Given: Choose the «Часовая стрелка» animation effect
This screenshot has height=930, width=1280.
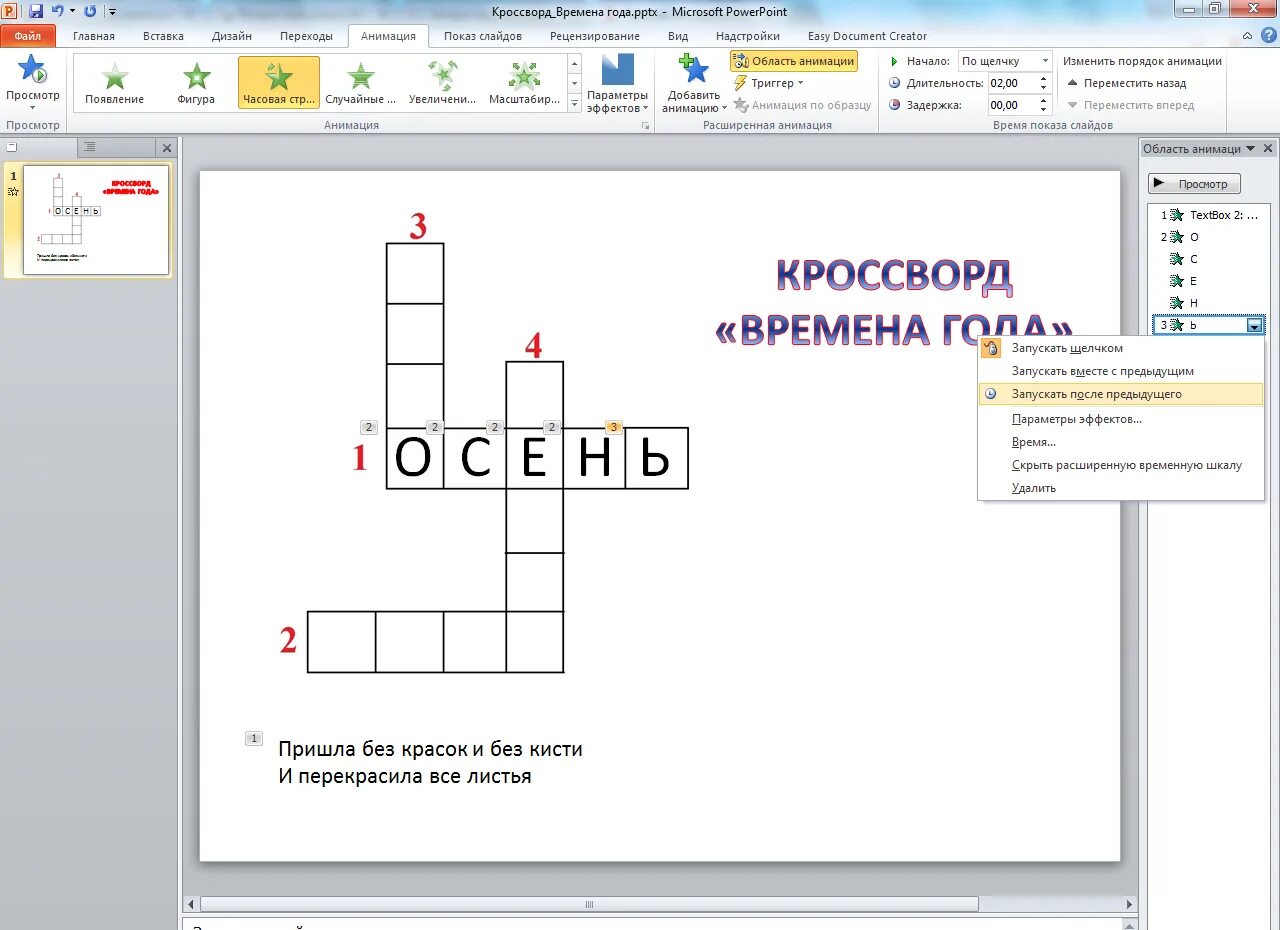Looking at the screenshot, I should (x=277, y=82).
